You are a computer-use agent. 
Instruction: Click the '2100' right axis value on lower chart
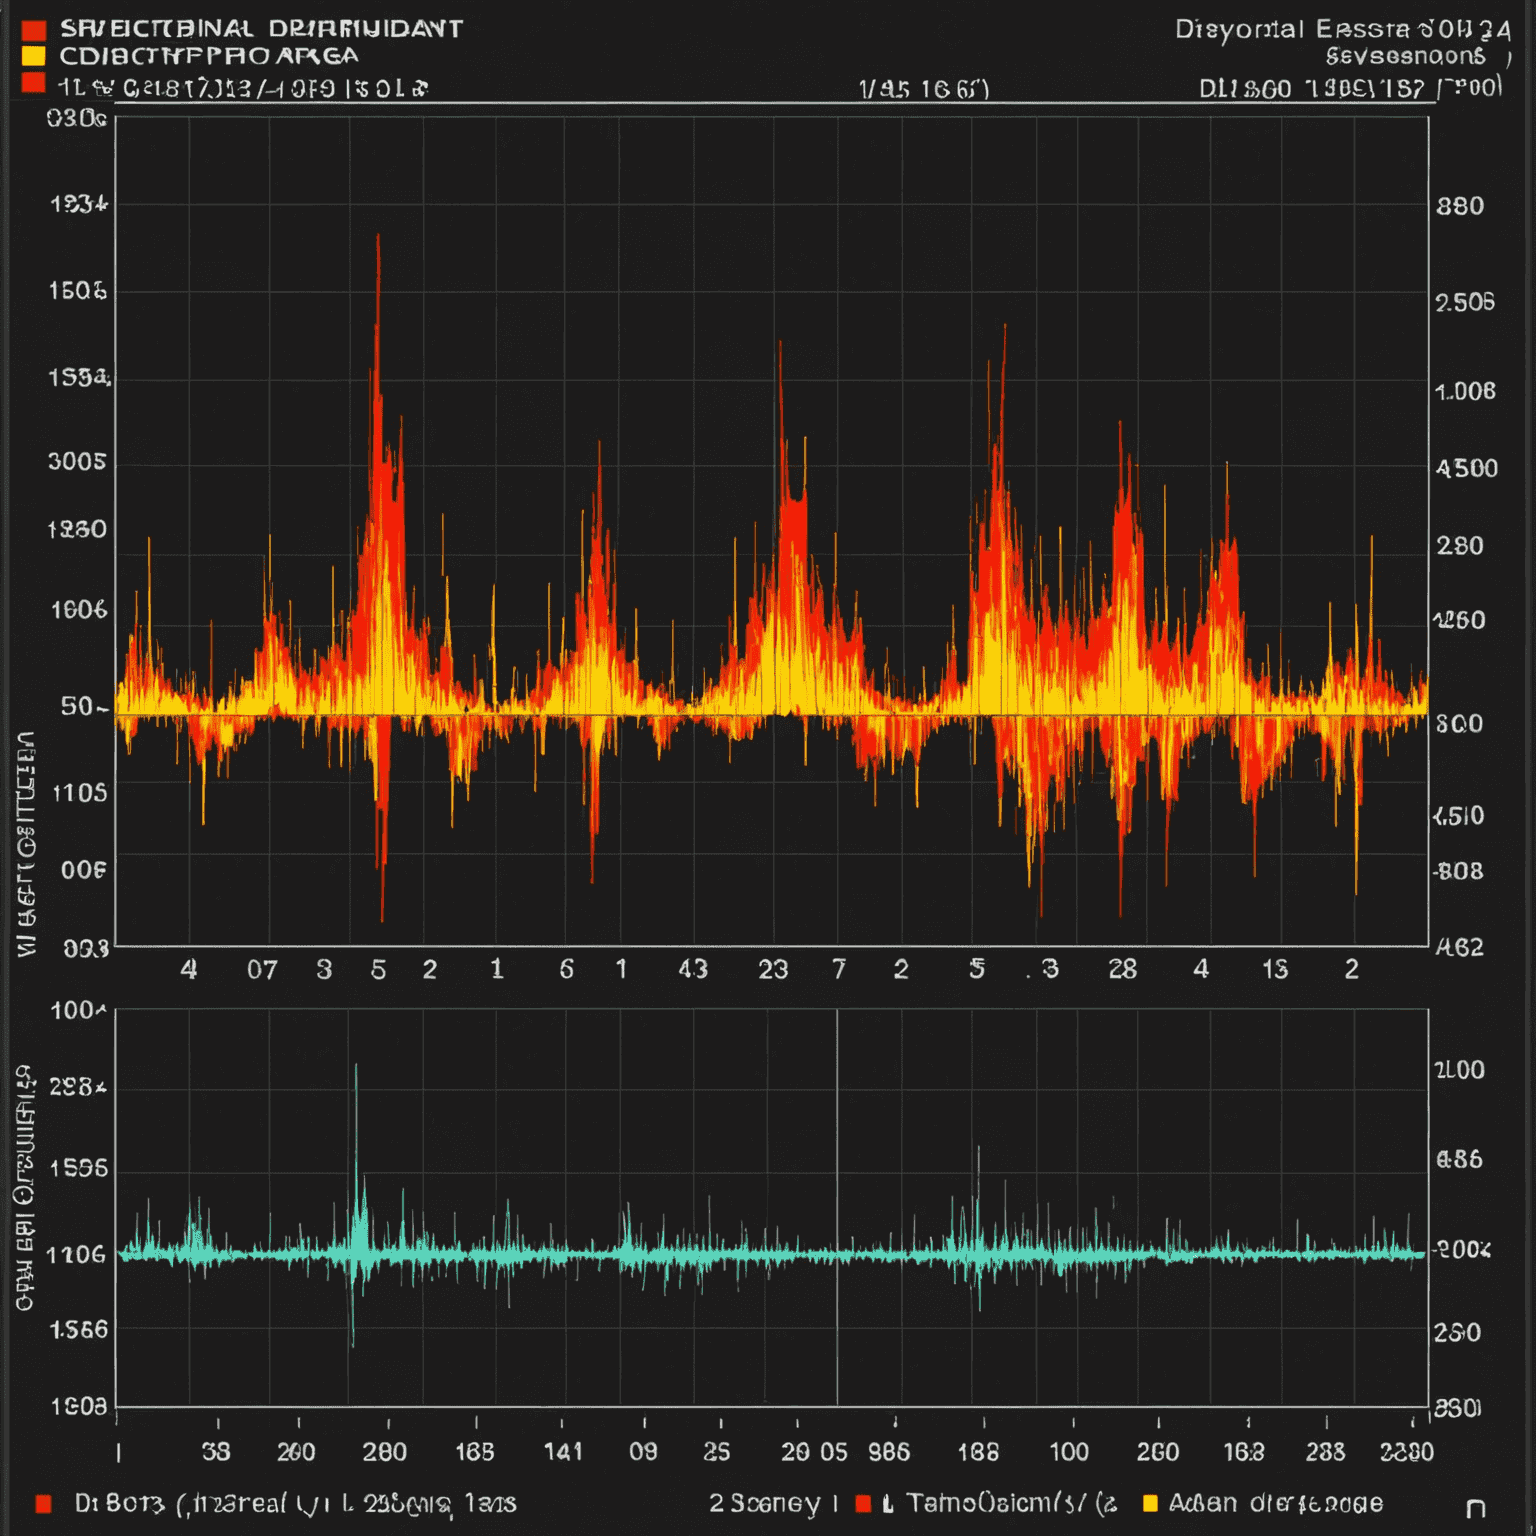1460,1070
